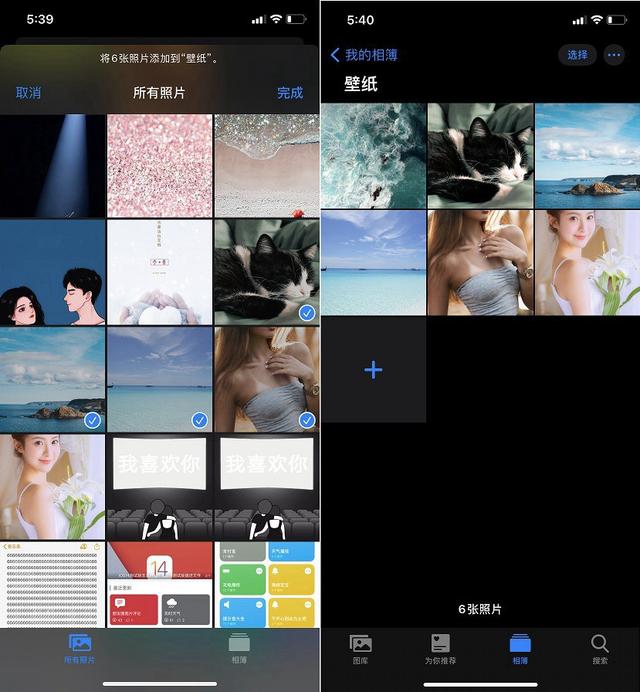
Task: Select the woman with lily photo in picker
Action: (x=53, y=487)
